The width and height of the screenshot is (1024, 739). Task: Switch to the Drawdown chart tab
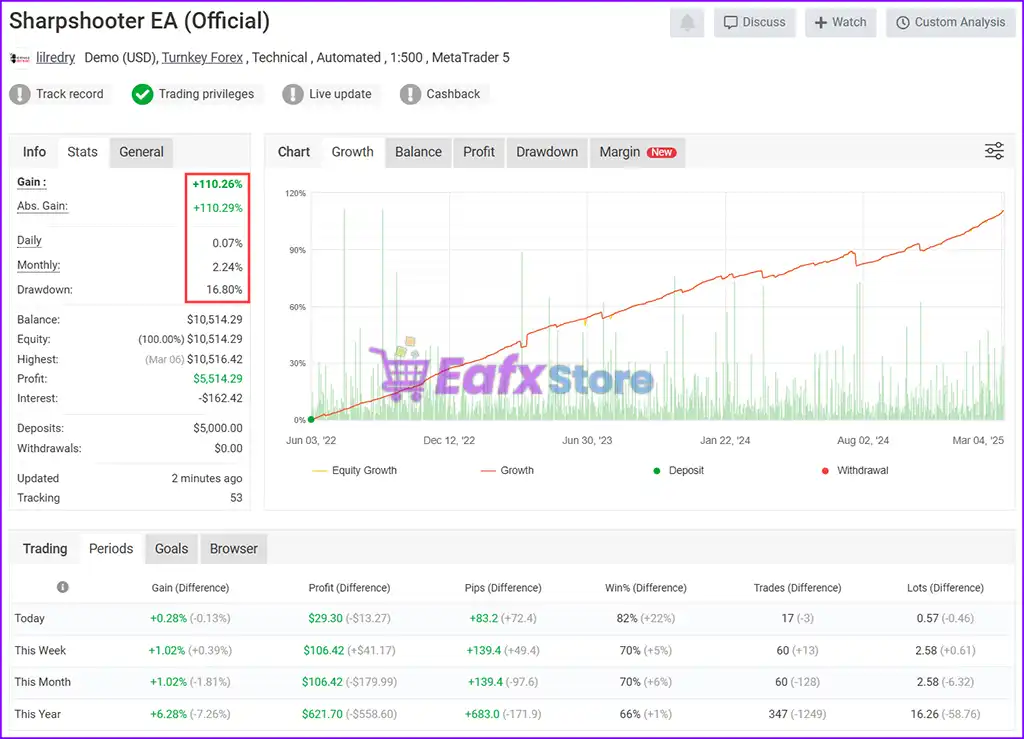click(546, 152)
